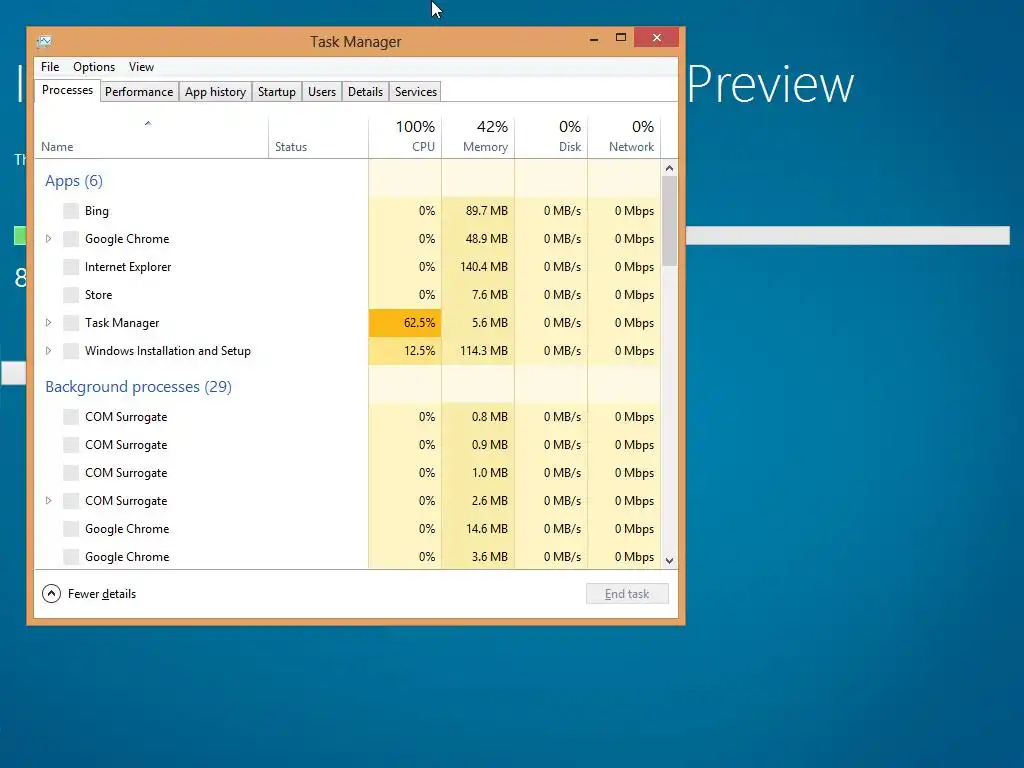Viewport: 1024px width, 768px height.
Task: Switch to the Users tab
Action: tap(322, 92)
